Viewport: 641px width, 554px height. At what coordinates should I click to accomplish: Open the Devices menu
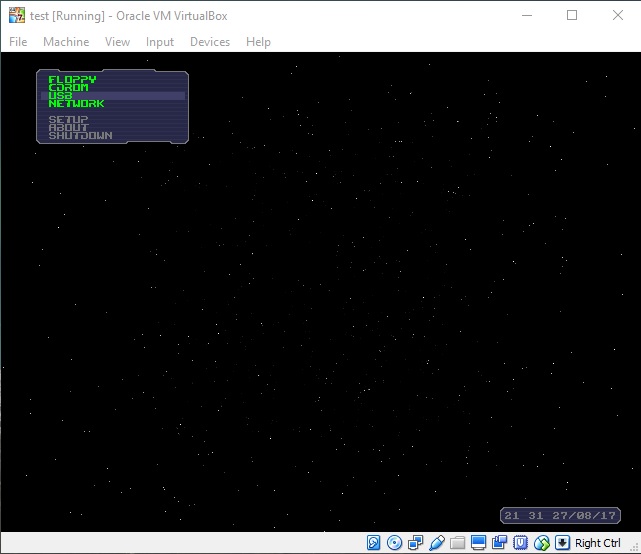click(x=210, y=42)
